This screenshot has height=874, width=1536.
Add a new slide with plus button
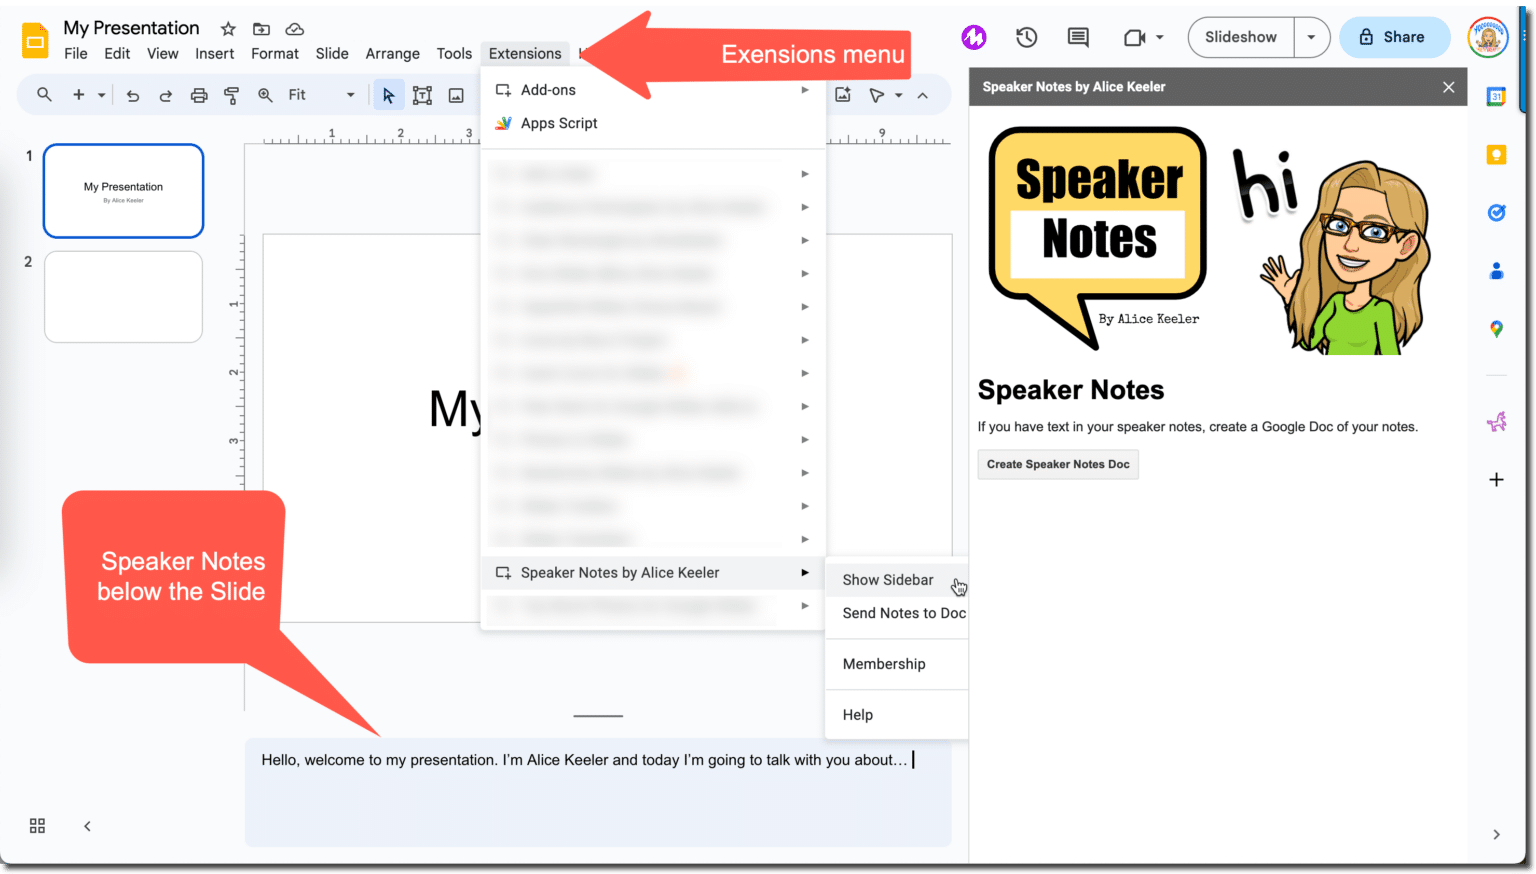pos(78,95)
